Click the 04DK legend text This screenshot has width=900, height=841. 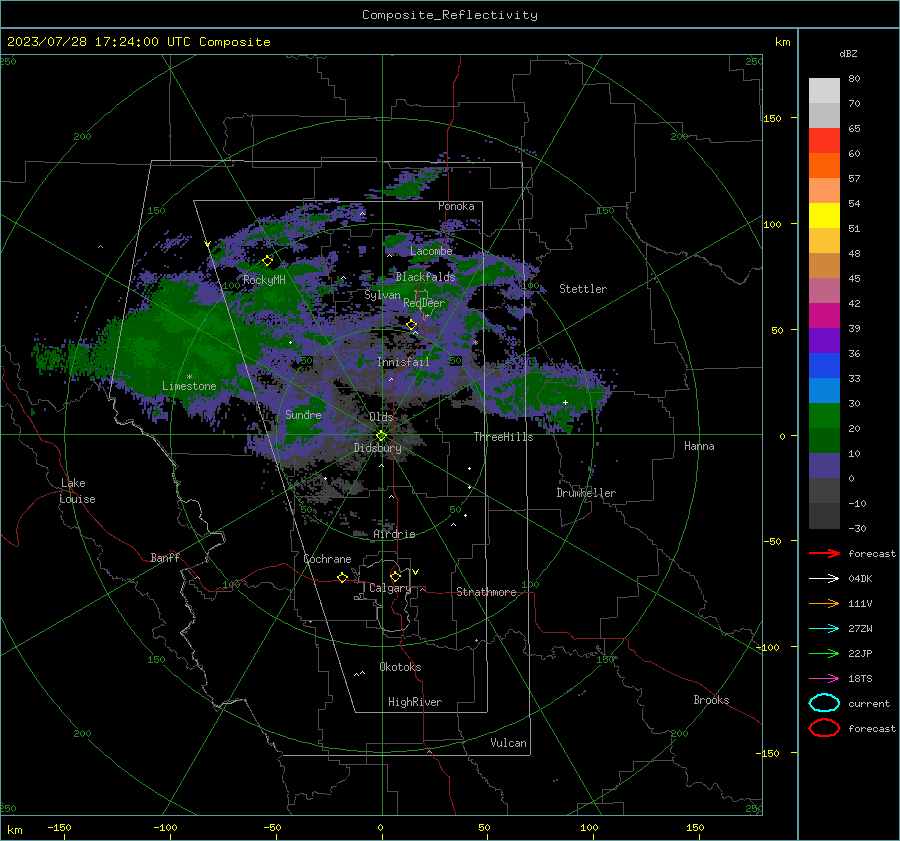pyautogui.click(x=860, y=578)
